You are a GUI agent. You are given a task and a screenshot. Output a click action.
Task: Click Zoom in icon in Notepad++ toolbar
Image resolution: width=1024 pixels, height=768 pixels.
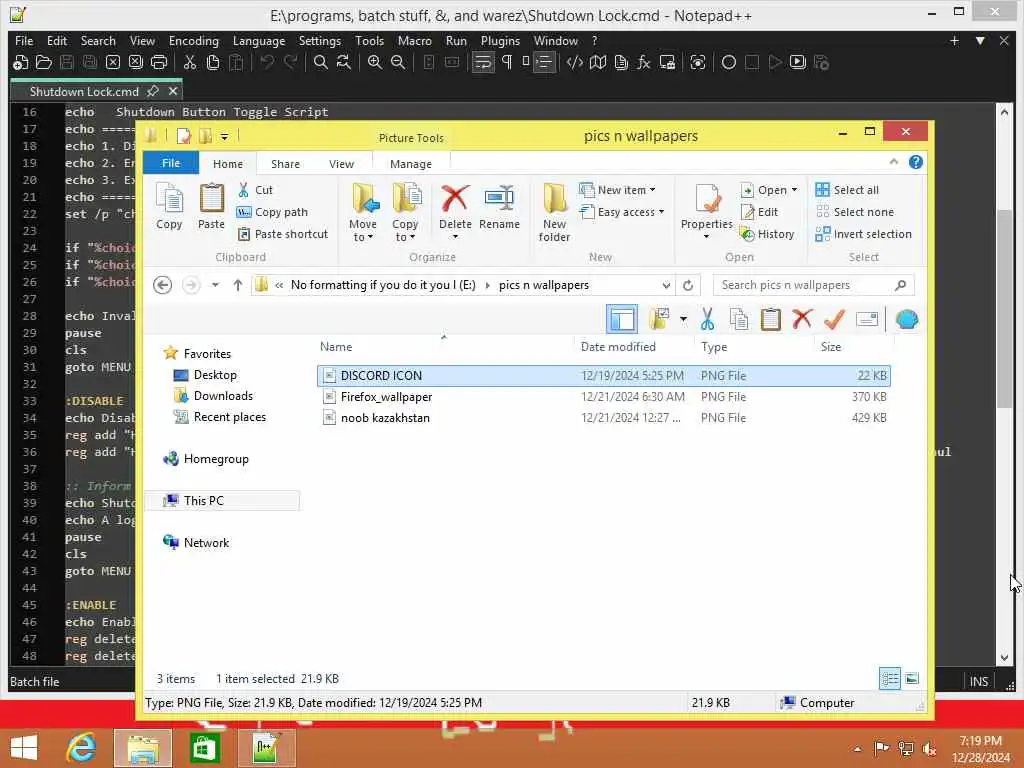[375, 63]
